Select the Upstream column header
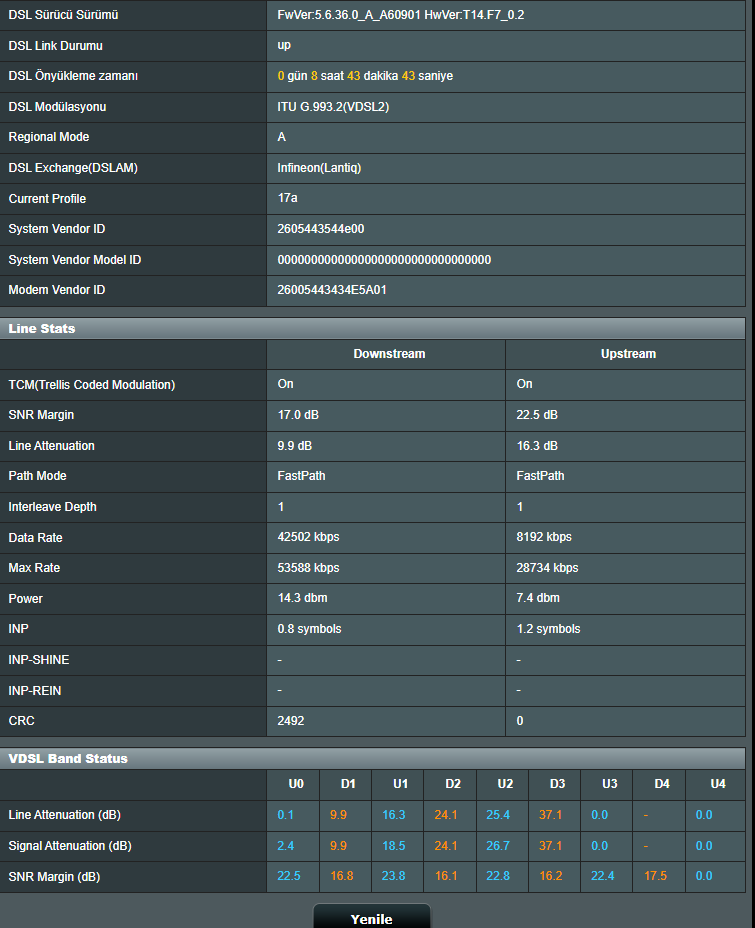Viewport: 755px width, 928px height. coord(628,354)
